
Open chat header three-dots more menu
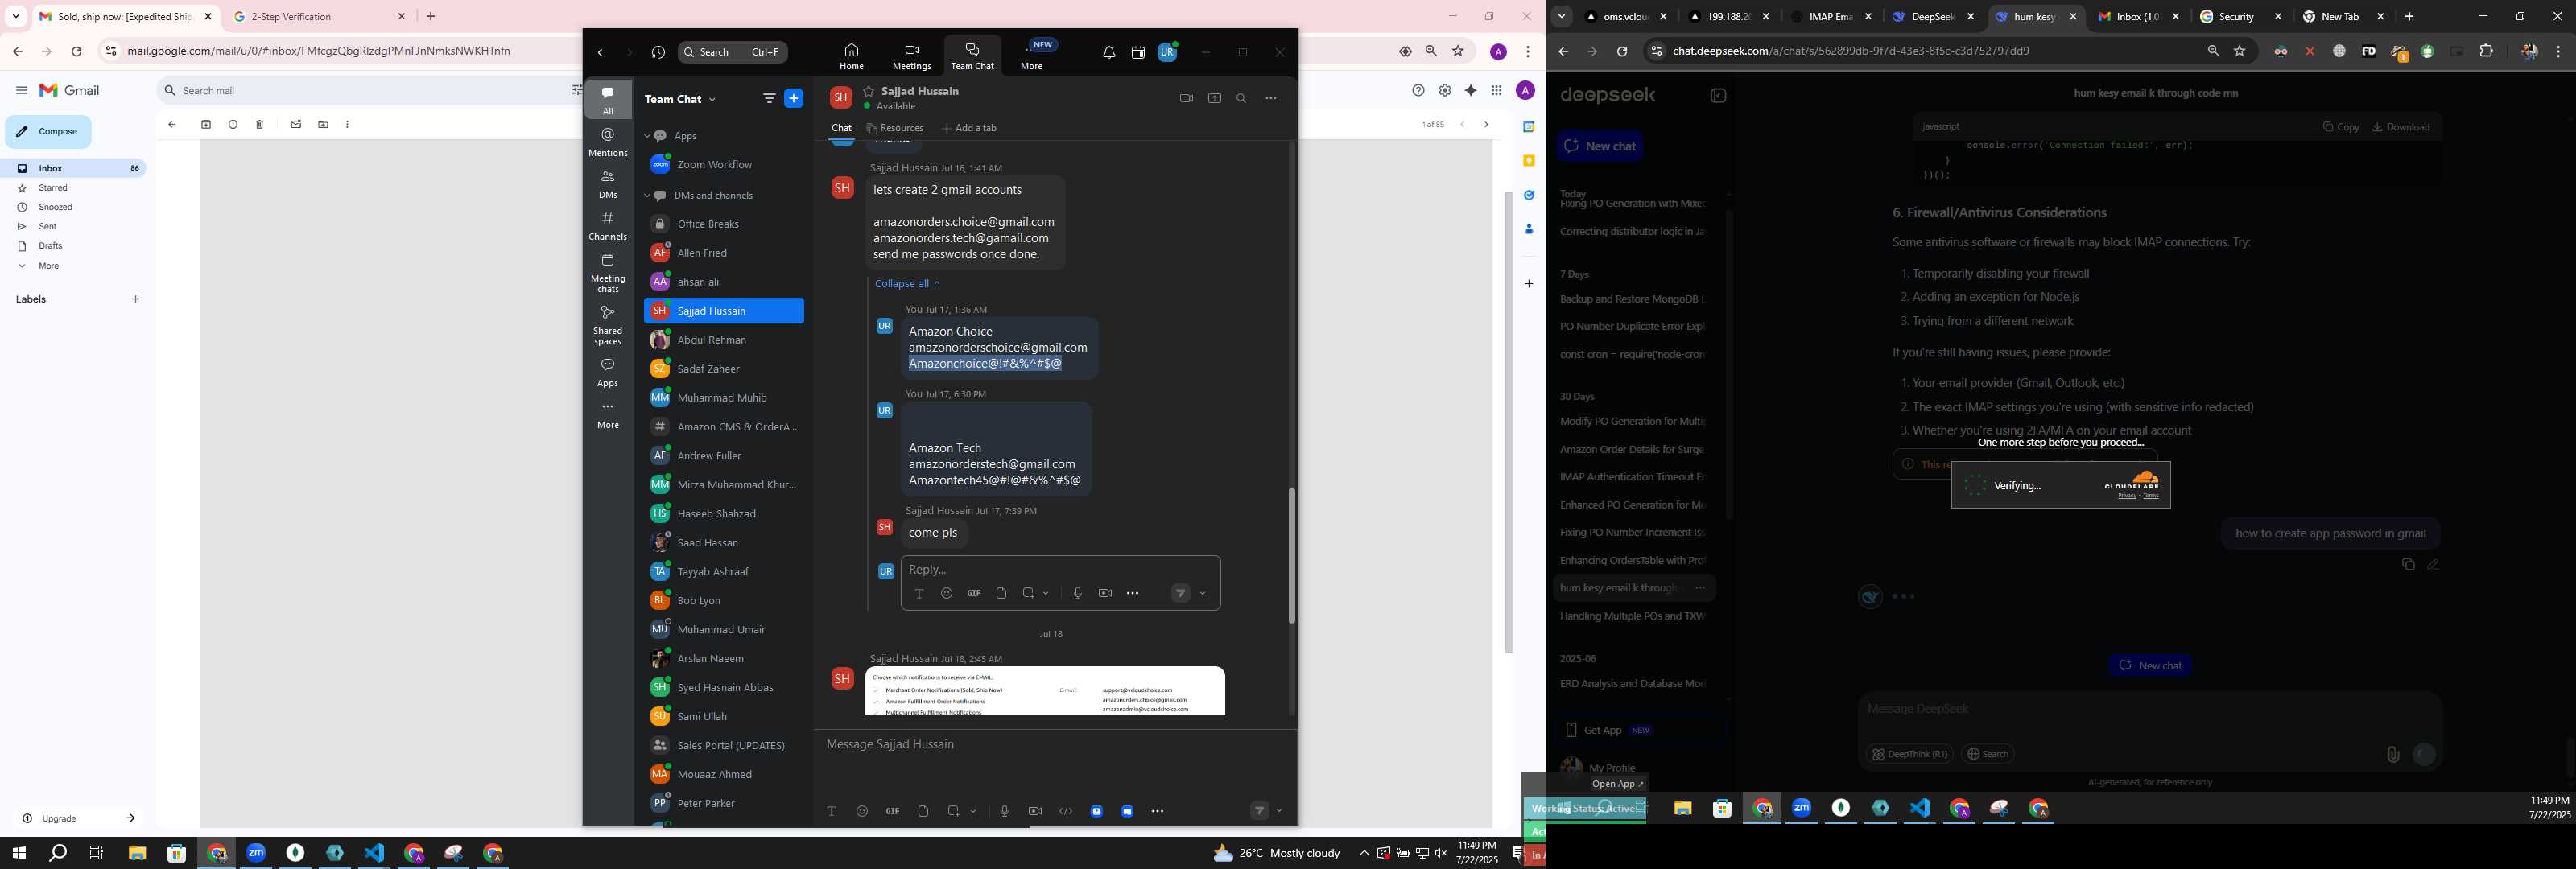(x=1271, y=98)
